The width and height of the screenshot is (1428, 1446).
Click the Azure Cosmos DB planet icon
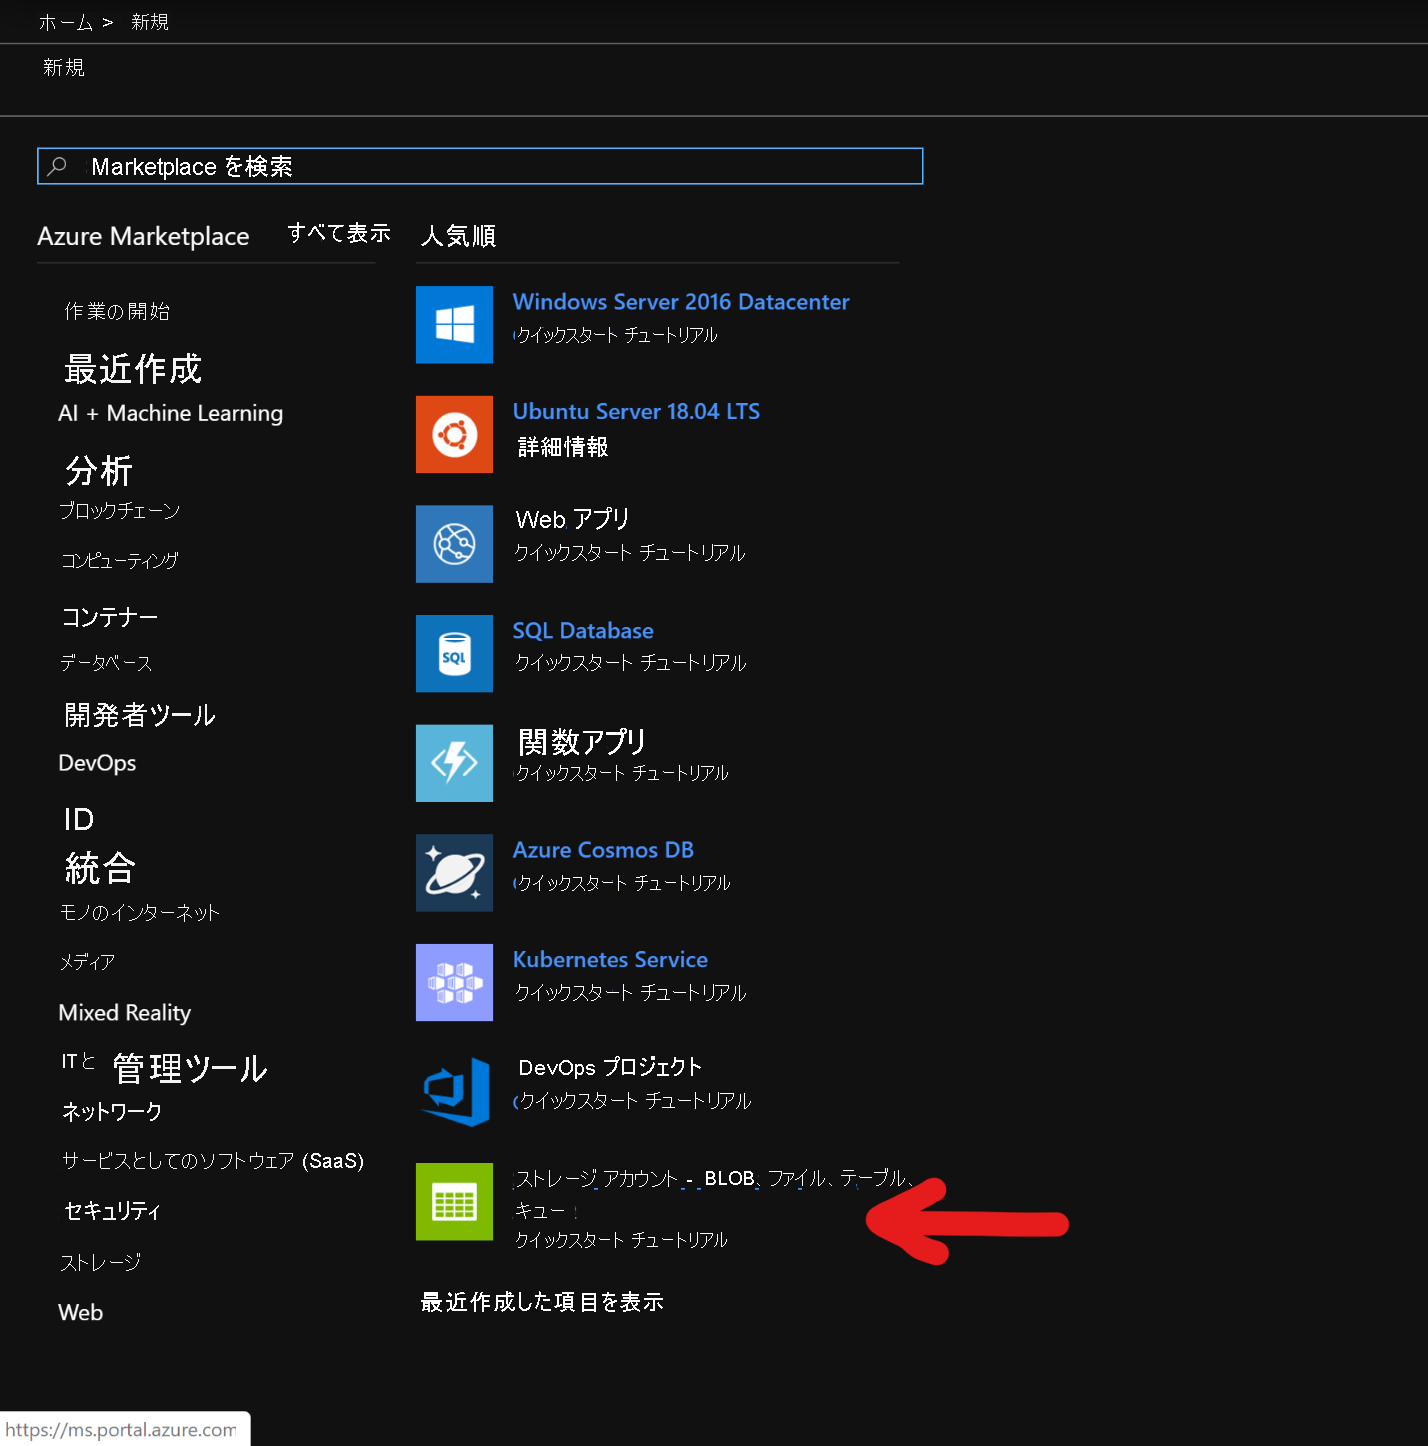(x=454, y=873)
